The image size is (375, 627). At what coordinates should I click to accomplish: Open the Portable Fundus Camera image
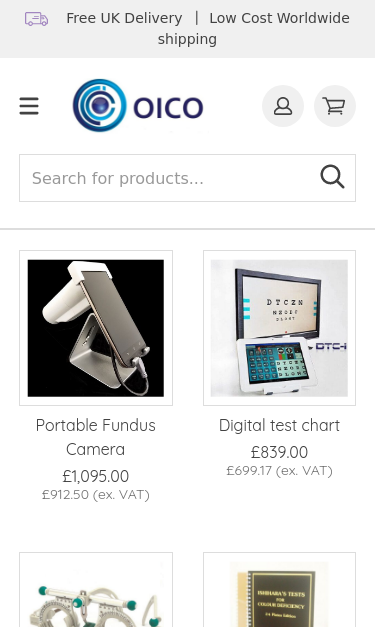(x=96, y=328)
